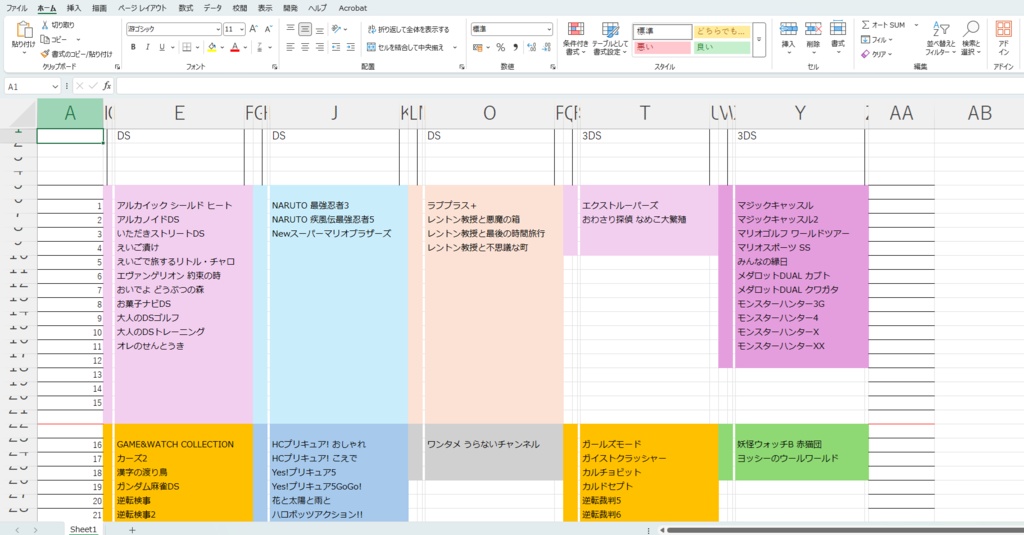Switch to the Insert (挿入) ribbon tab

pyautogui.click(x=74, y=8)
